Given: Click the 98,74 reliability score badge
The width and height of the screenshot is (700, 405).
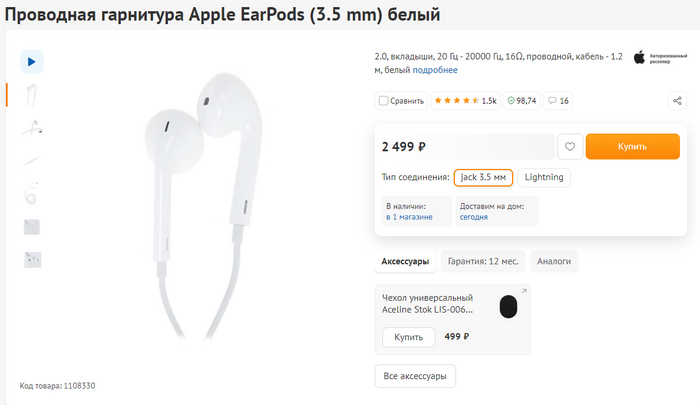Looking at the screenshot, I should tap(521, 101).
